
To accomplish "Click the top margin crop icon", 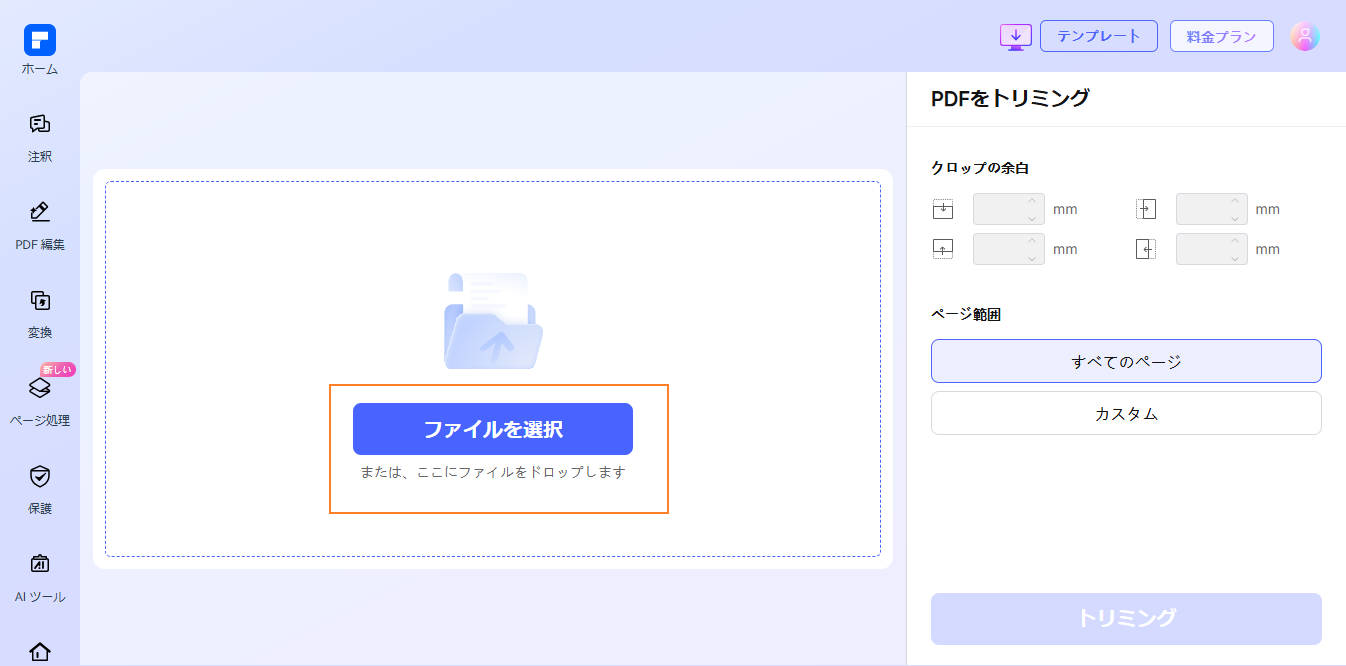I will [x=943, y=210].
